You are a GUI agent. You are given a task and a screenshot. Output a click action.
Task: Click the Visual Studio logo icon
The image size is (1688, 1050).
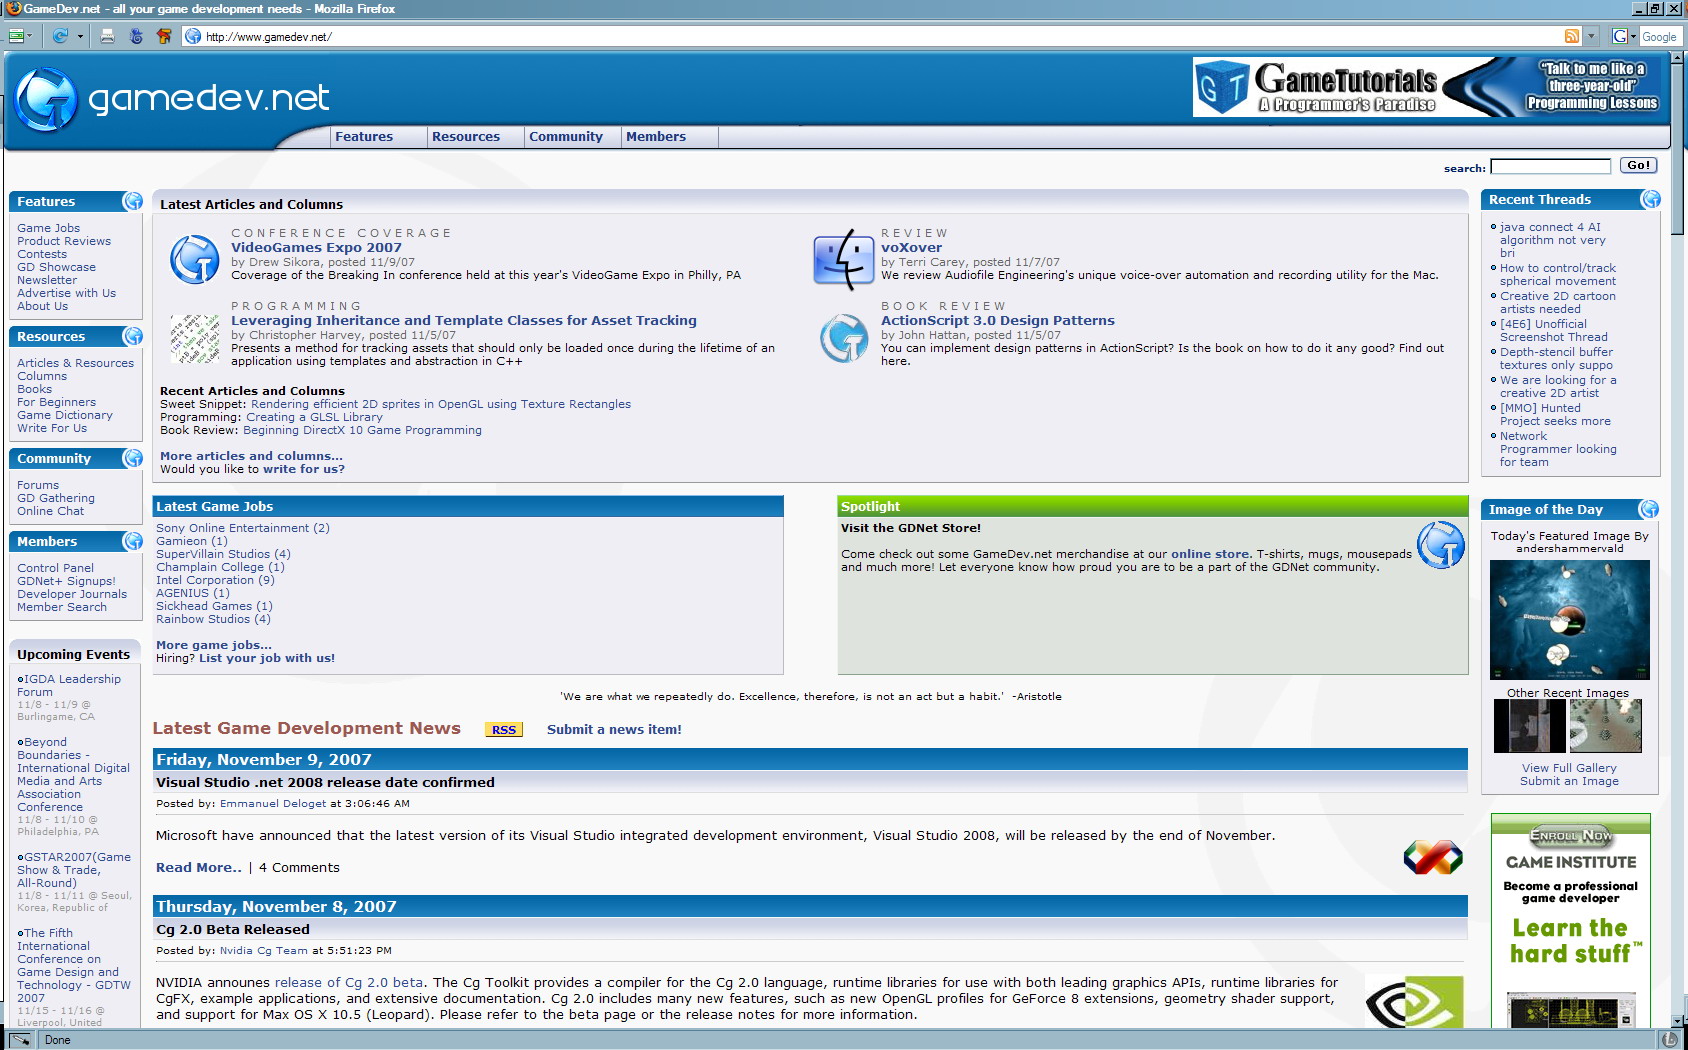point(1433,857)
